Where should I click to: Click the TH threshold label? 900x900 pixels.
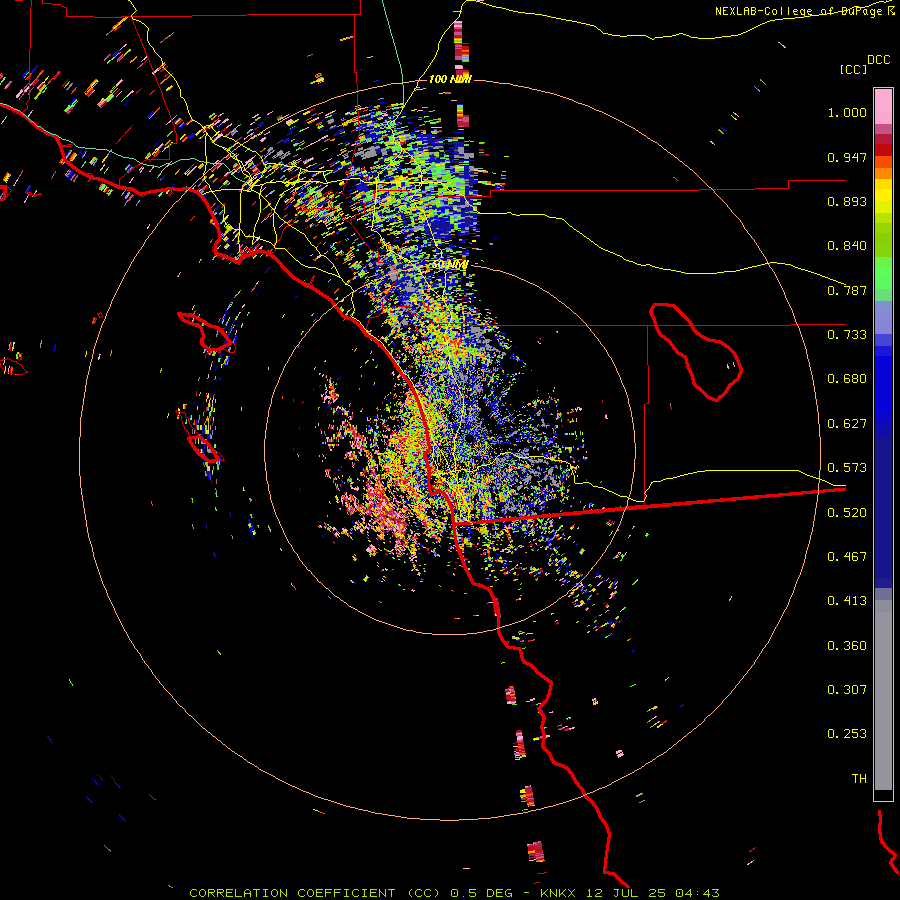point(859,779)
